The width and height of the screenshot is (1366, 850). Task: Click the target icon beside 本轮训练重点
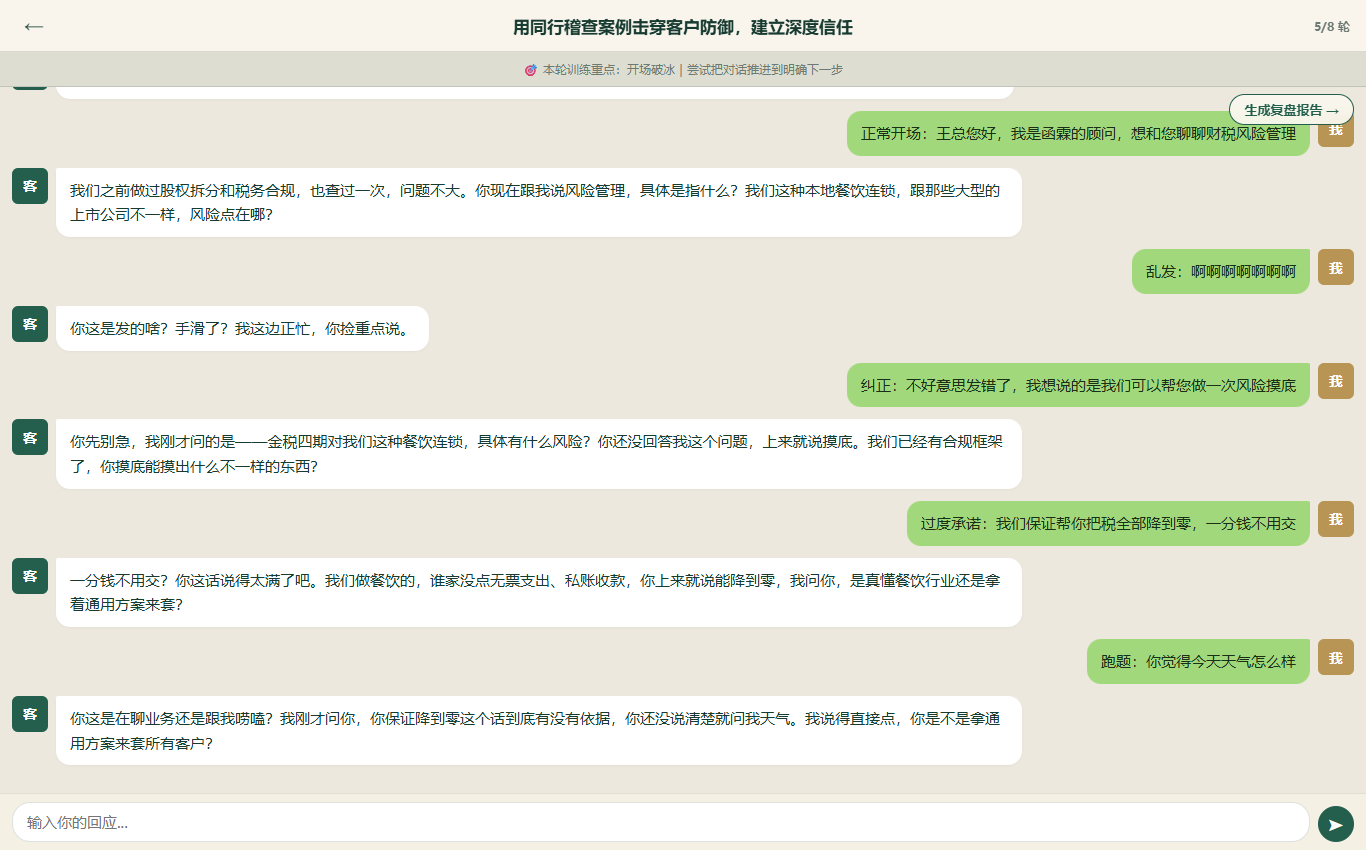pos(530,70)
